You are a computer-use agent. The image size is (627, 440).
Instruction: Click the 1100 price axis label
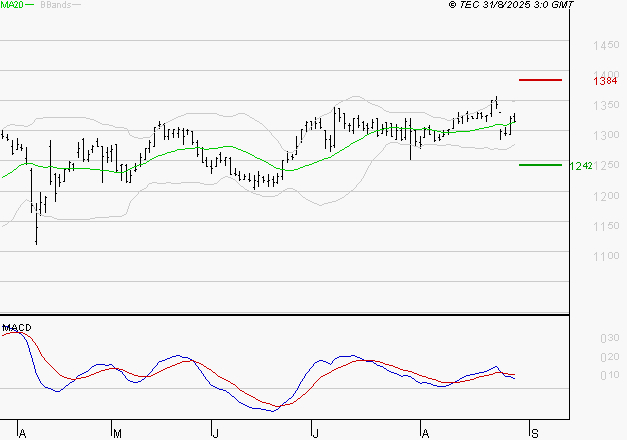pos(606,256)
